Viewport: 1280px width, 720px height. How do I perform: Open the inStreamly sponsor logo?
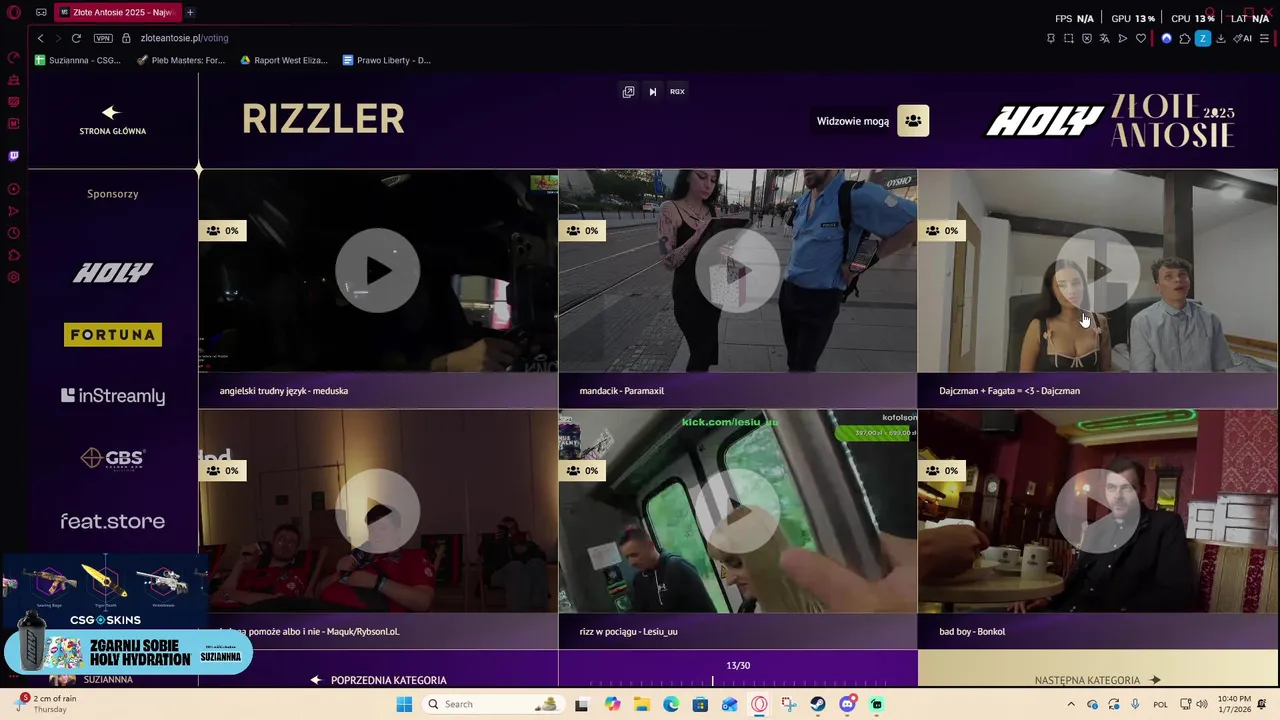pos(113,396)
